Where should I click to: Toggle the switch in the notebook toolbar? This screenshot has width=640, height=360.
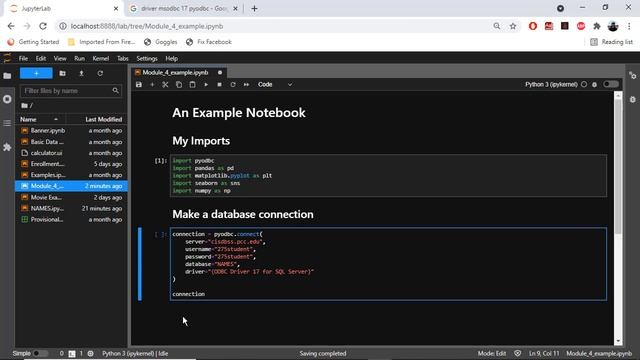point(611,84)
